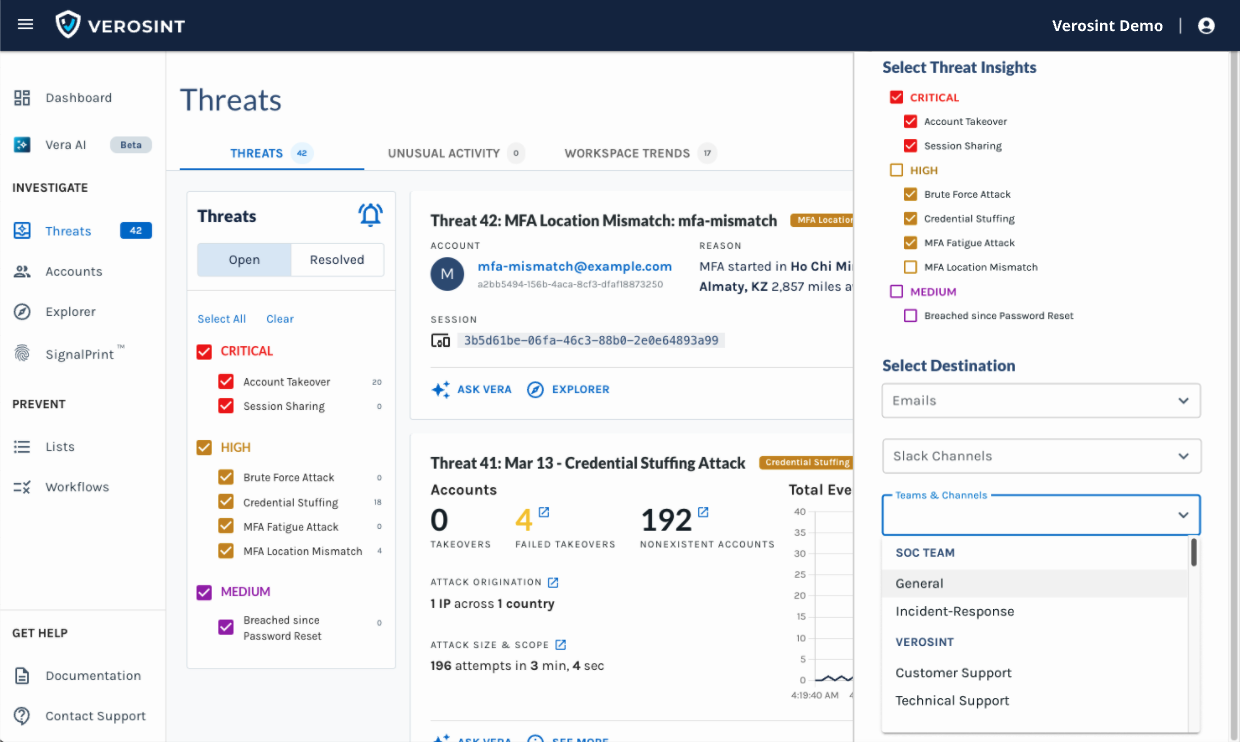
Task: Open external link icon beside Failed Takeovers 4
Action: [x=544, y=512]
